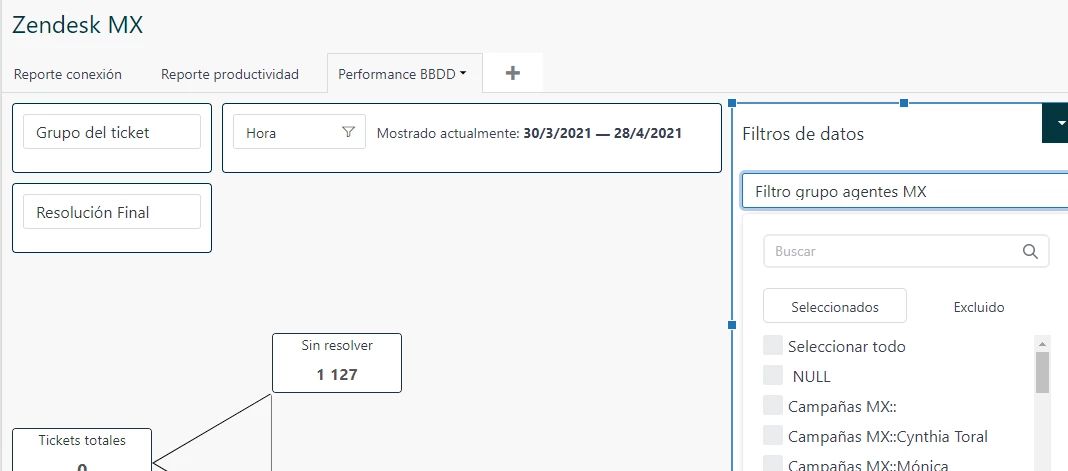Click the Zendesk MX dashboard title

(x=78, y=25)
